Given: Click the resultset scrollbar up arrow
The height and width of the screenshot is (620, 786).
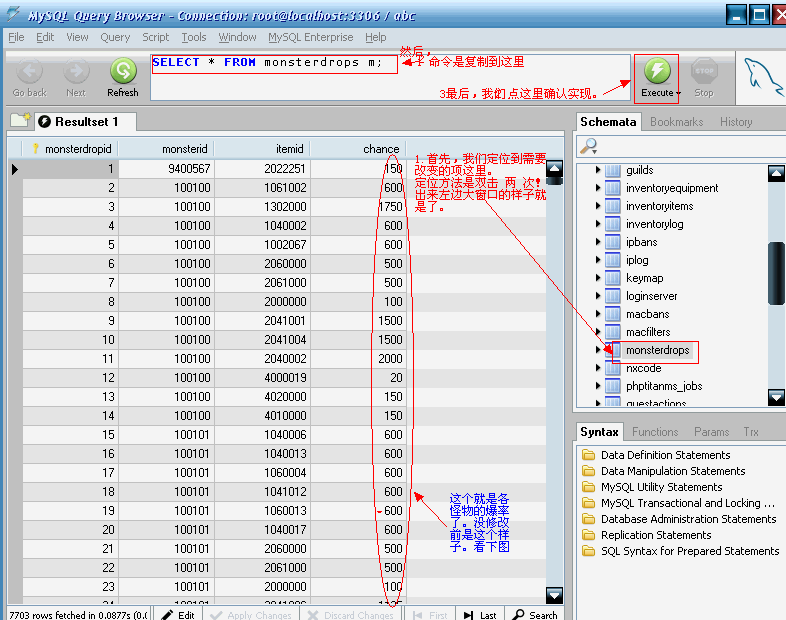Looking at the screenshot, I should [x=554, y=169].
